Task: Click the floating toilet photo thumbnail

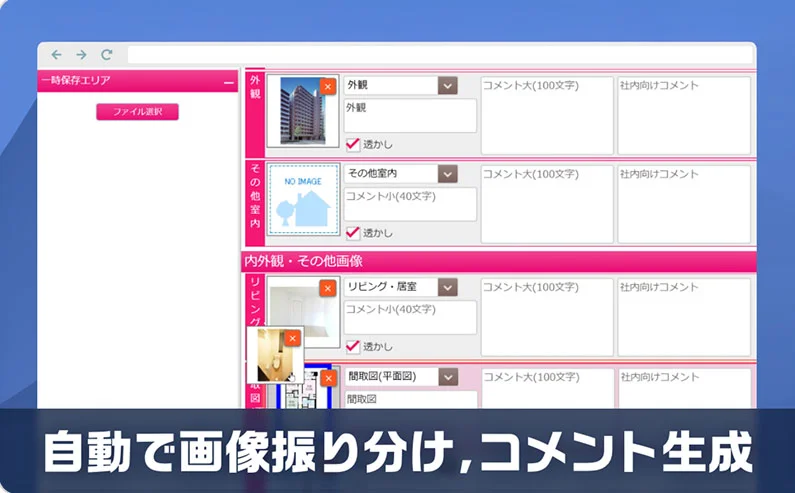Action: point(275,355)
